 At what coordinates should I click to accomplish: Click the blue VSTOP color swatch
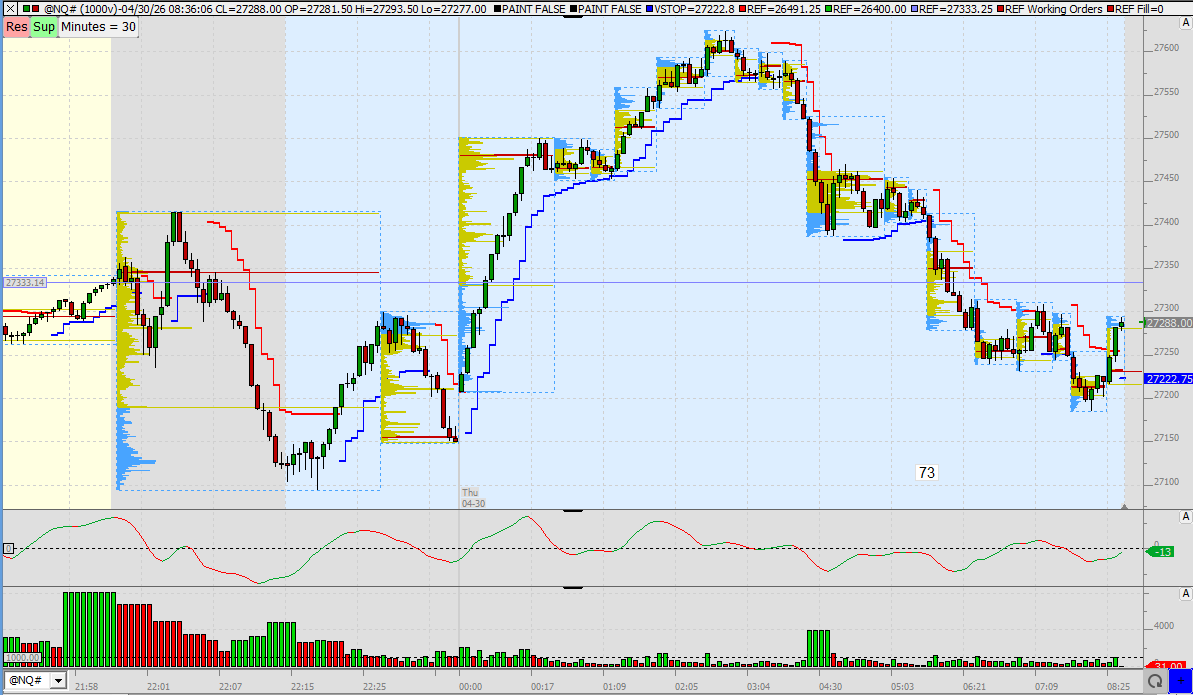tap(649, 9)
